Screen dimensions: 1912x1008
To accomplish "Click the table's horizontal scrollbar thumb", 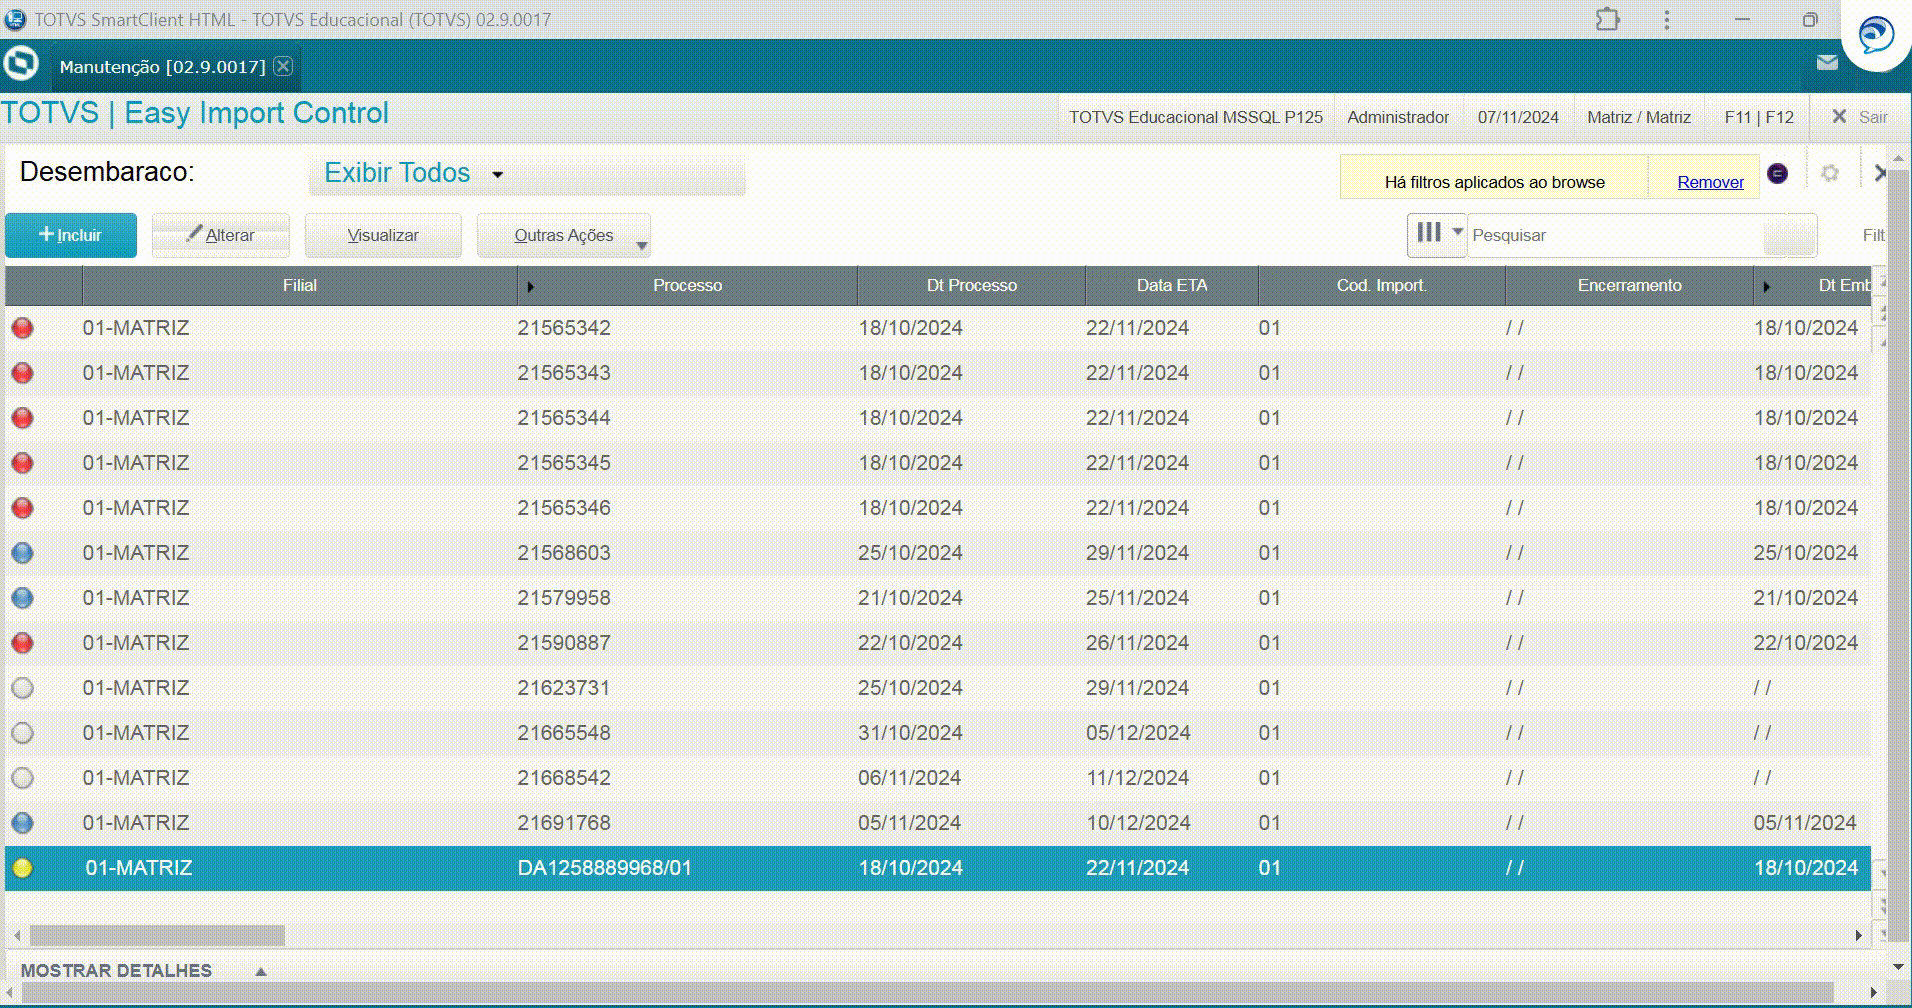I will (x=157, y=935).
